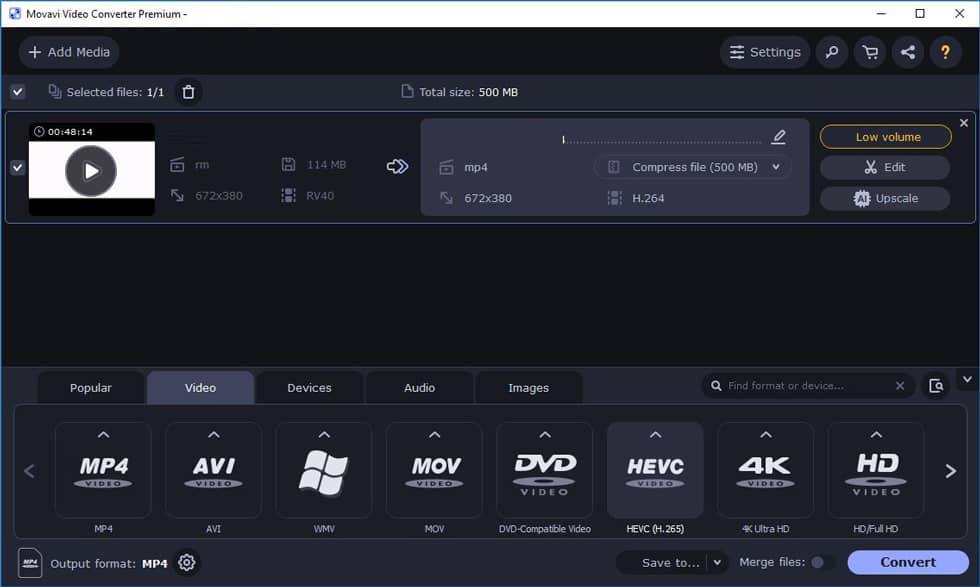Viewport: 980px width, 587px height.
Task: Delete selected files with trash icon
Action: pos(188,92)
